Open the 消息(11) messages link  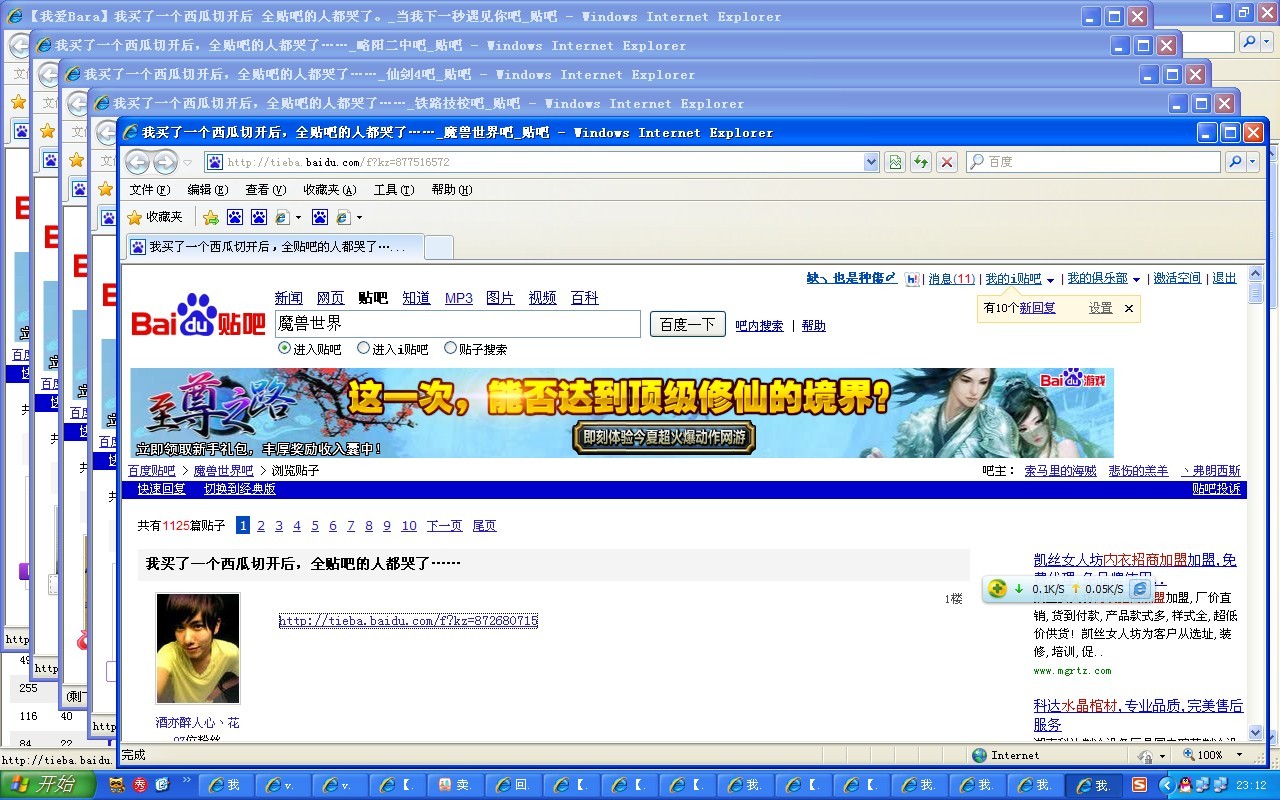[x=952, y=279]
